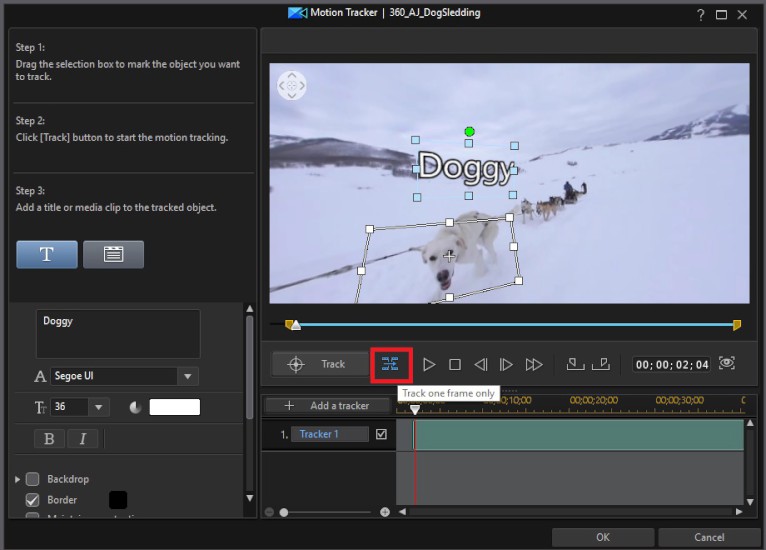Uncheck the Tracker 1 checkbox
Viewport: 766px width, 550px height.
(x=382, y=434)
